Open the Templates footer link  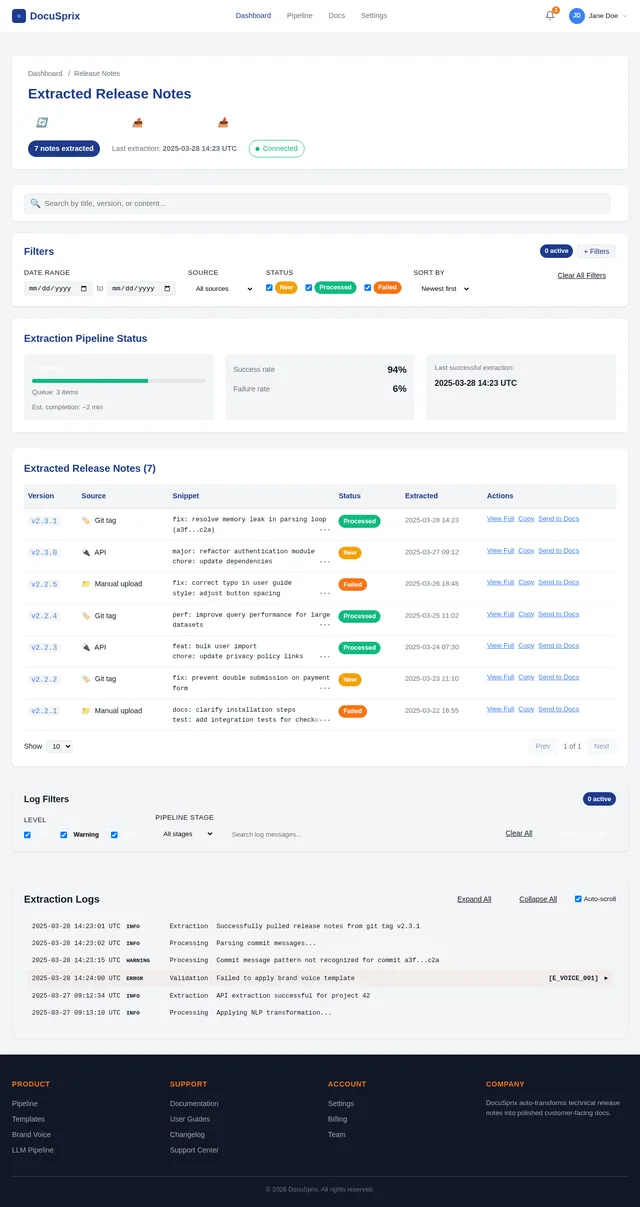tap(28, 1119)
